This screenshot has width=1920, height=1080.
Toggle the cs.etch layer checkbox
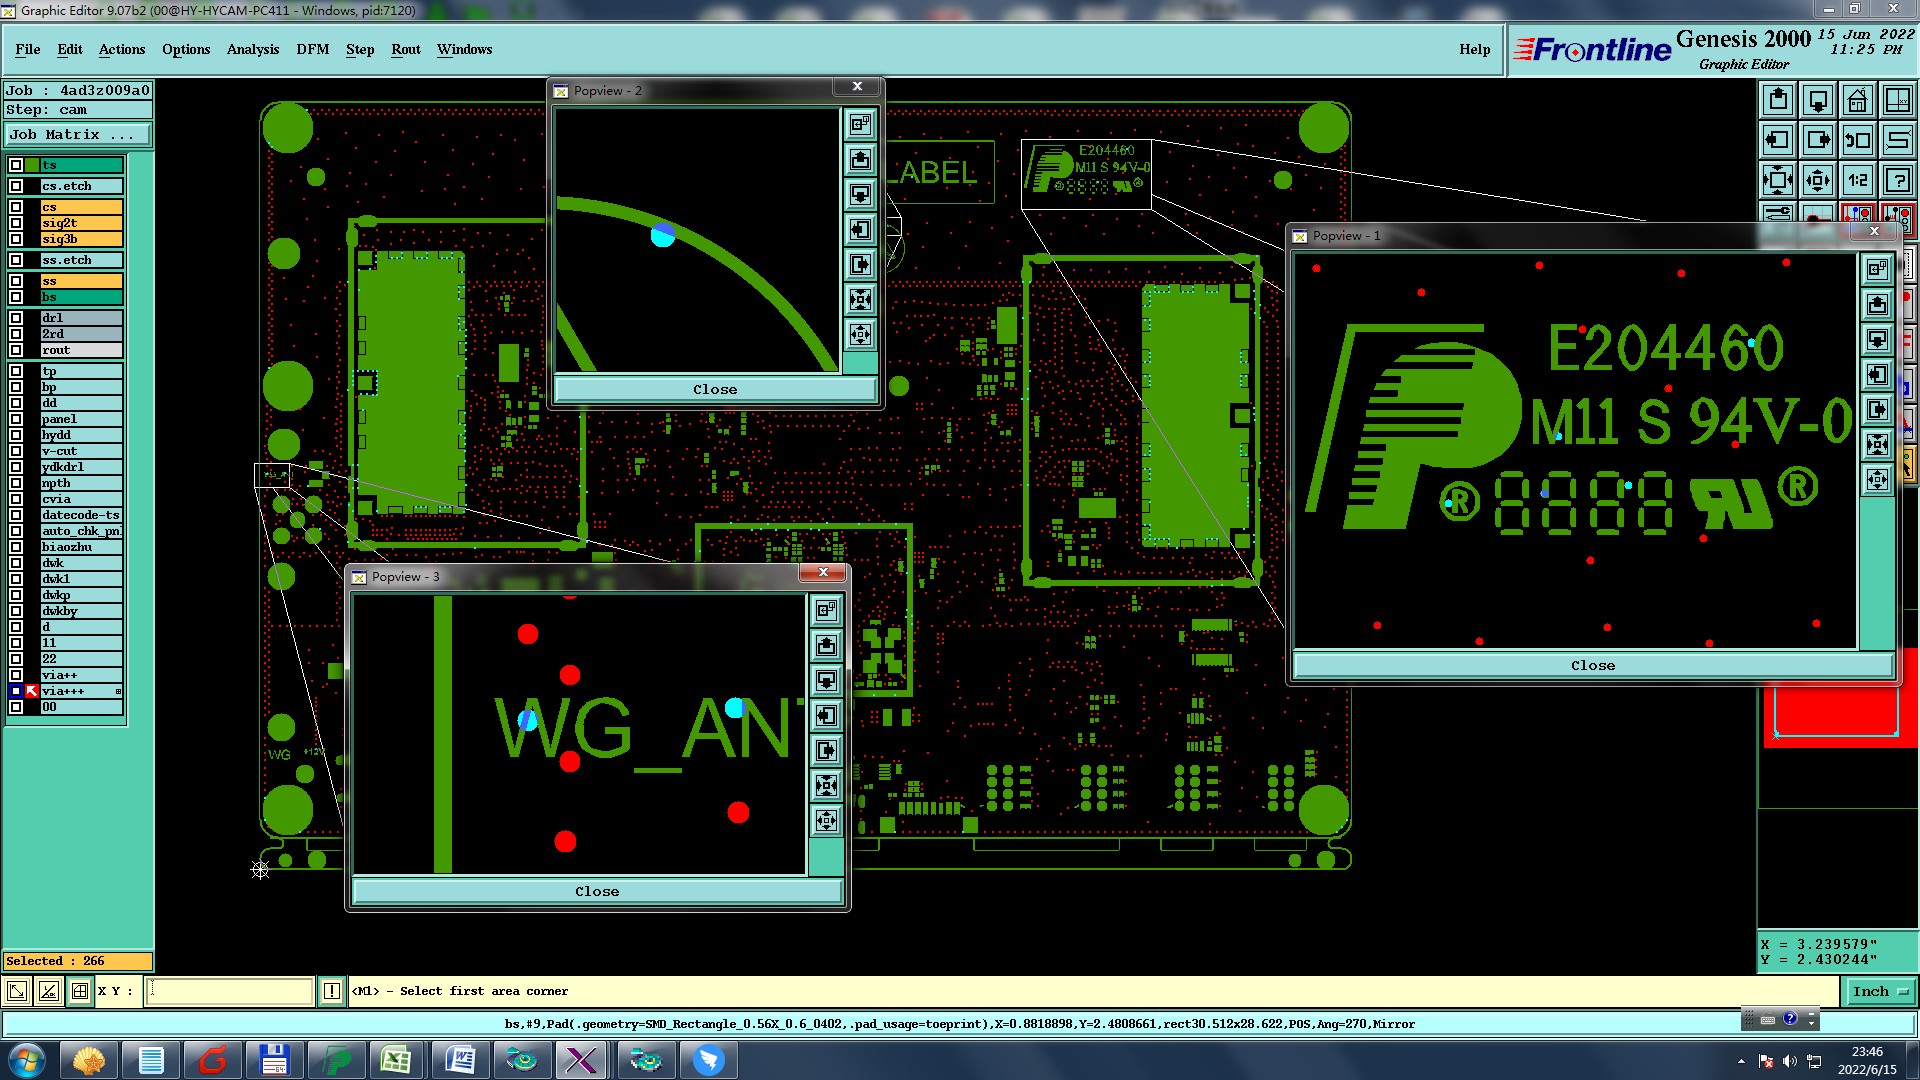[16, 186]
